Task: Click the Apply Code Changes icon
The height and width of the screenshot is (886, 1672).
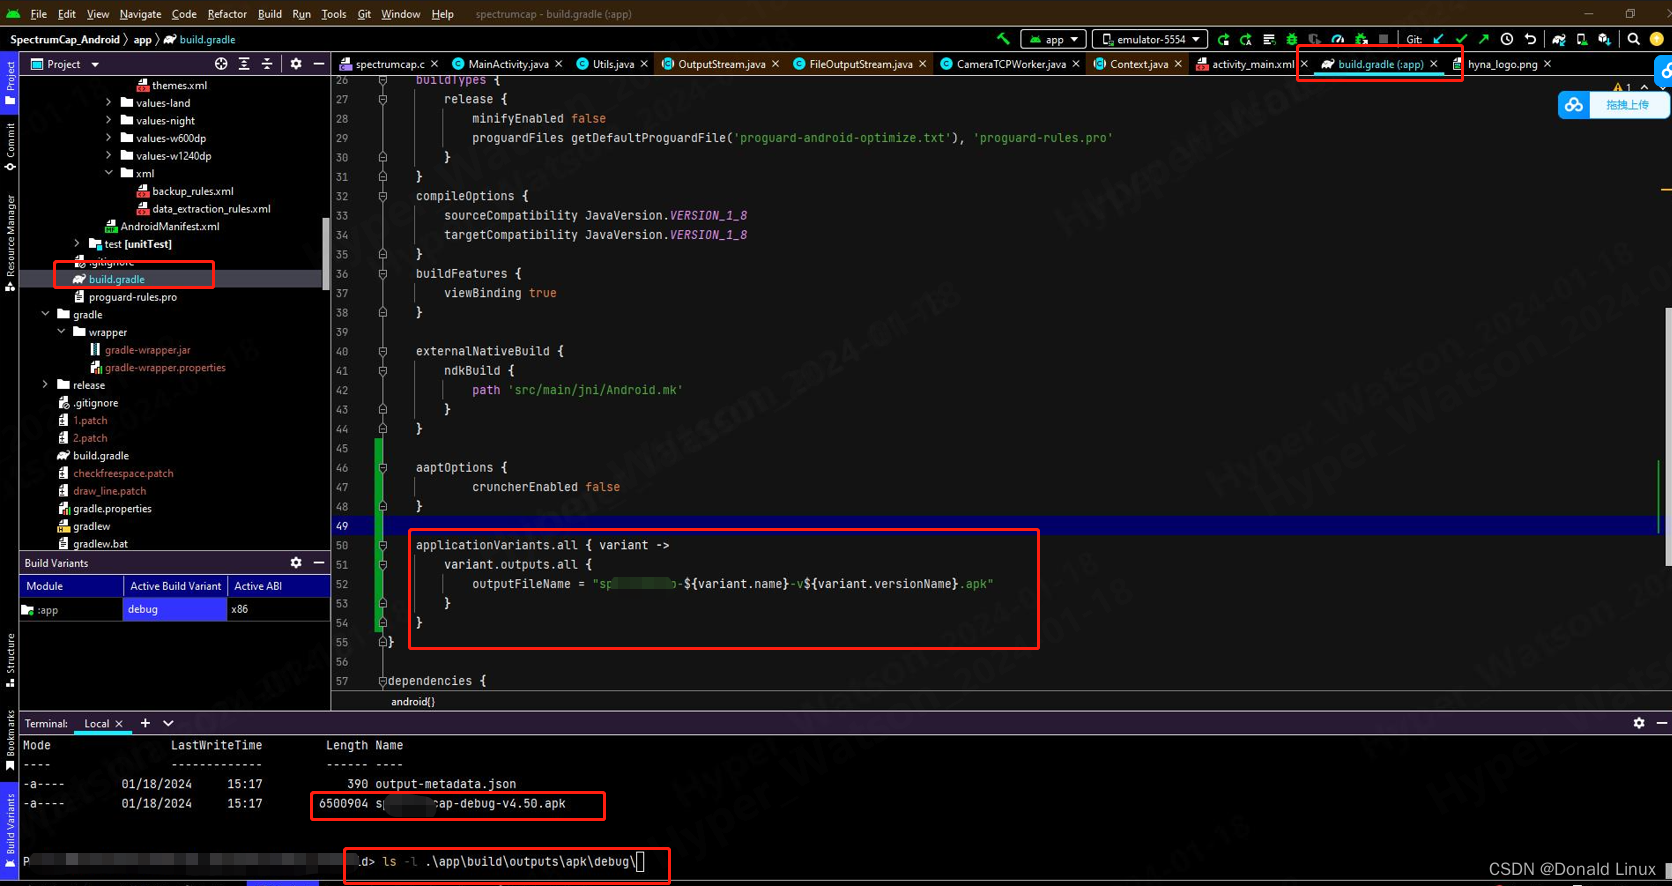Action: coord(1269,39)
